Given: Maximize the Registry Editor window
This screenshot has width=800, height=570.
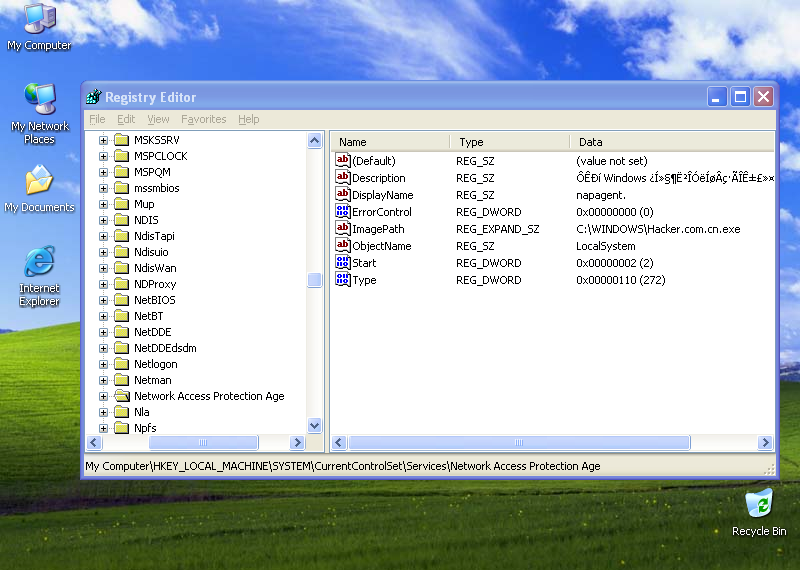Looking at the screenshot, I should pos(740,96).
